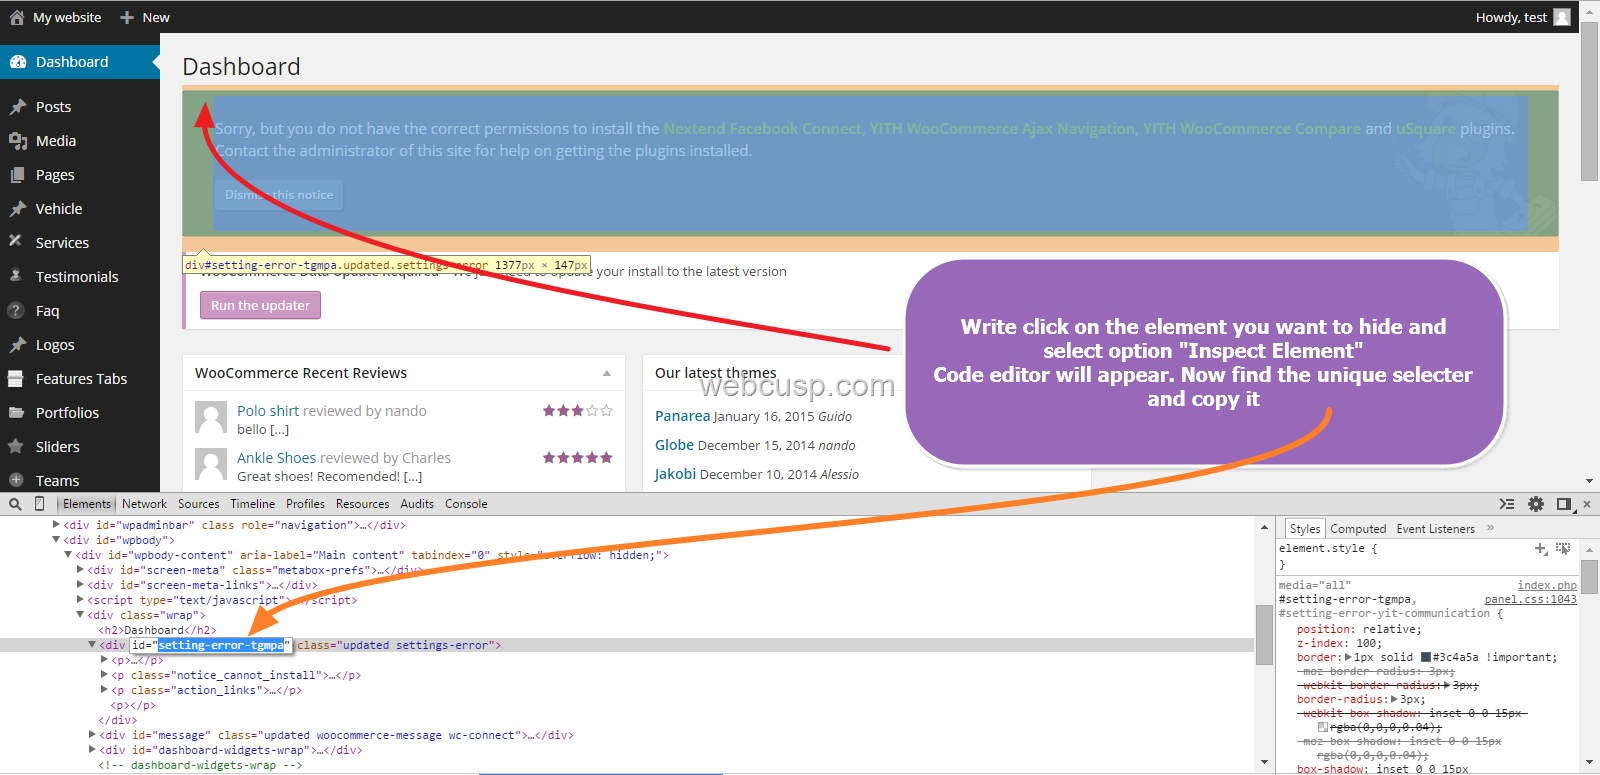Click the Posts pushpin icon
Viewport: 1600px width, 775px height.
(x=17, y=107)
